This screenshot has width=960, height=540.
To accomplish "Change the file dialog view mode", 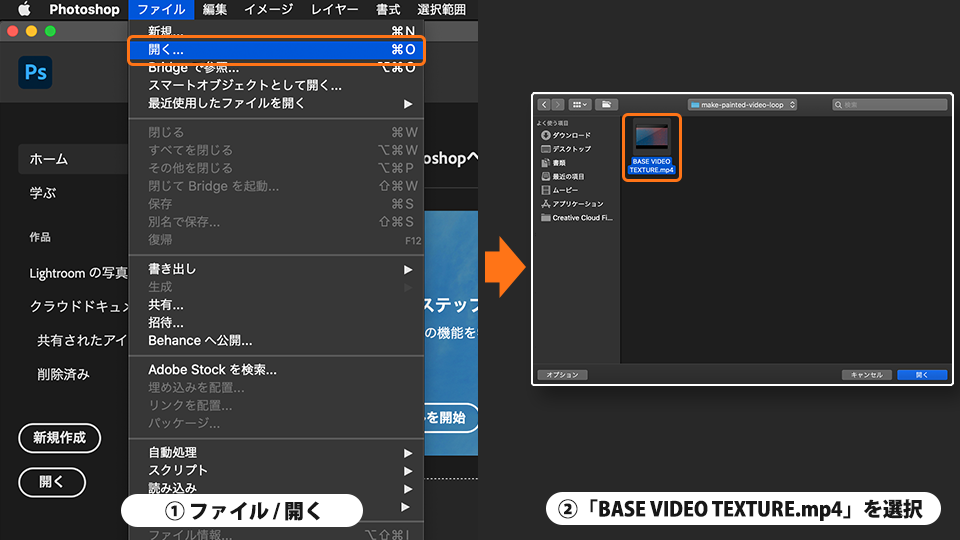I will click(x=579, y=105).
